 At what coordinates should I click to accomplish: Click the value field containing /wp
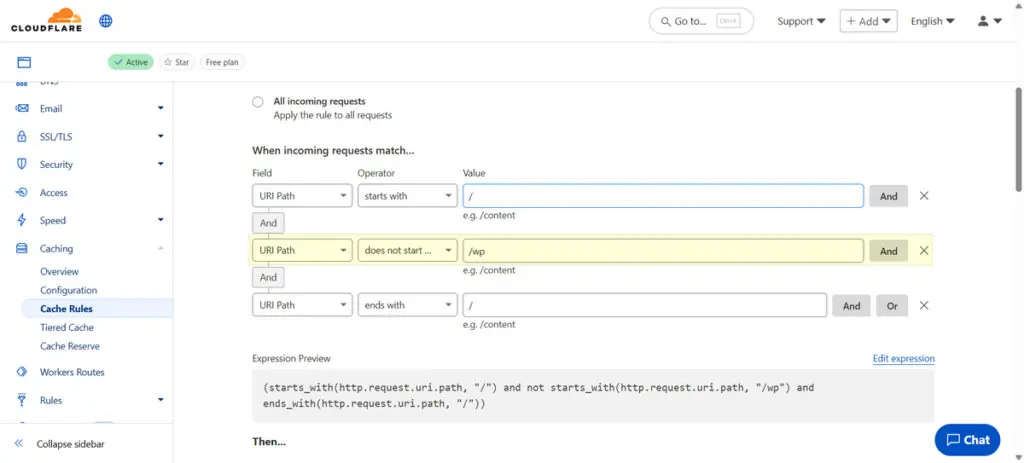coord(662,251)
